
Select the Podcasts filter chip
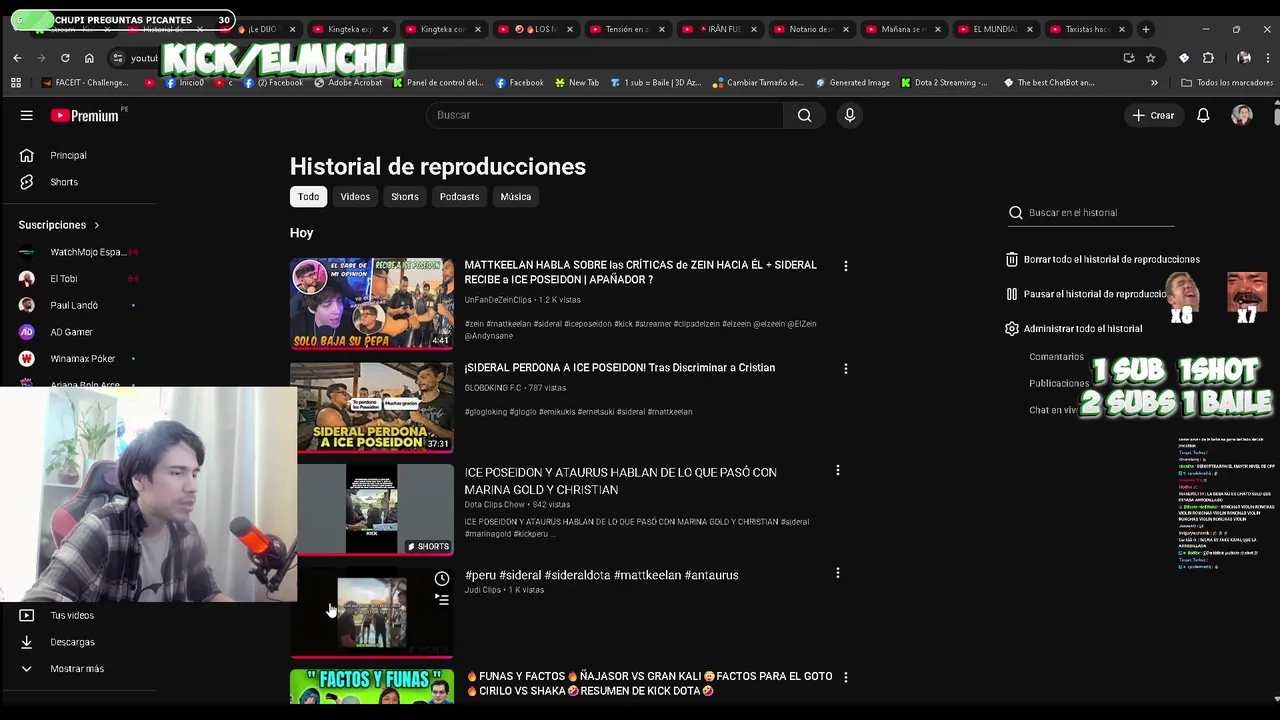(x=459, y=197)
